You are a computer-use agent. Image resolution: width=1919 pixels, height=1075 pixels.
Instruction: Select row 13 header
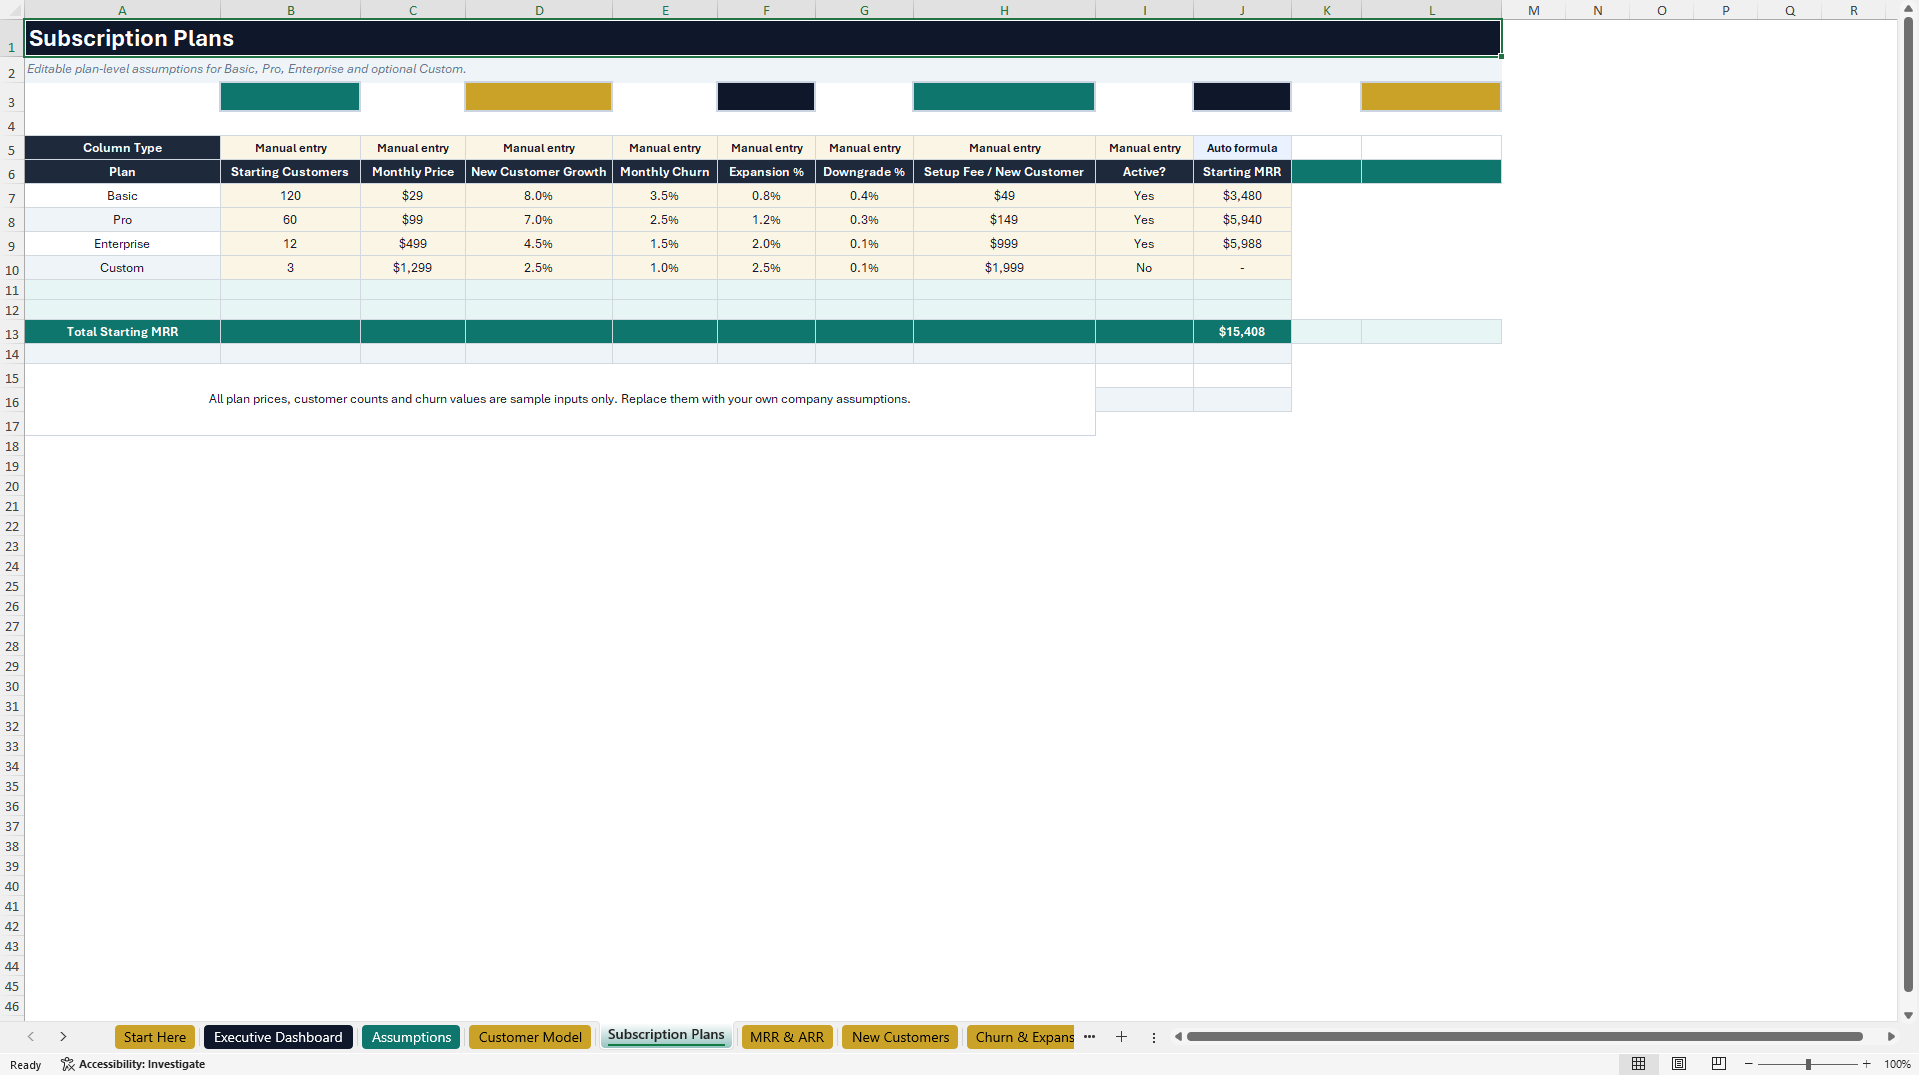click(x=12, y=334)
